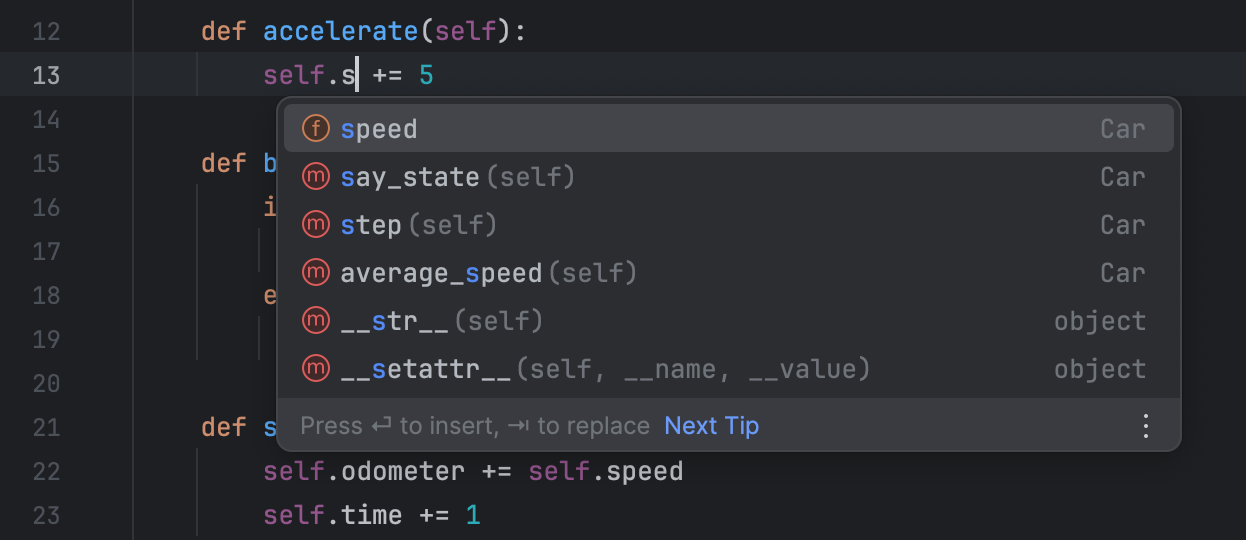Click line number 13 in the gutter
The width and height of the screenshot is (1246, 540).
pos(46,76)
